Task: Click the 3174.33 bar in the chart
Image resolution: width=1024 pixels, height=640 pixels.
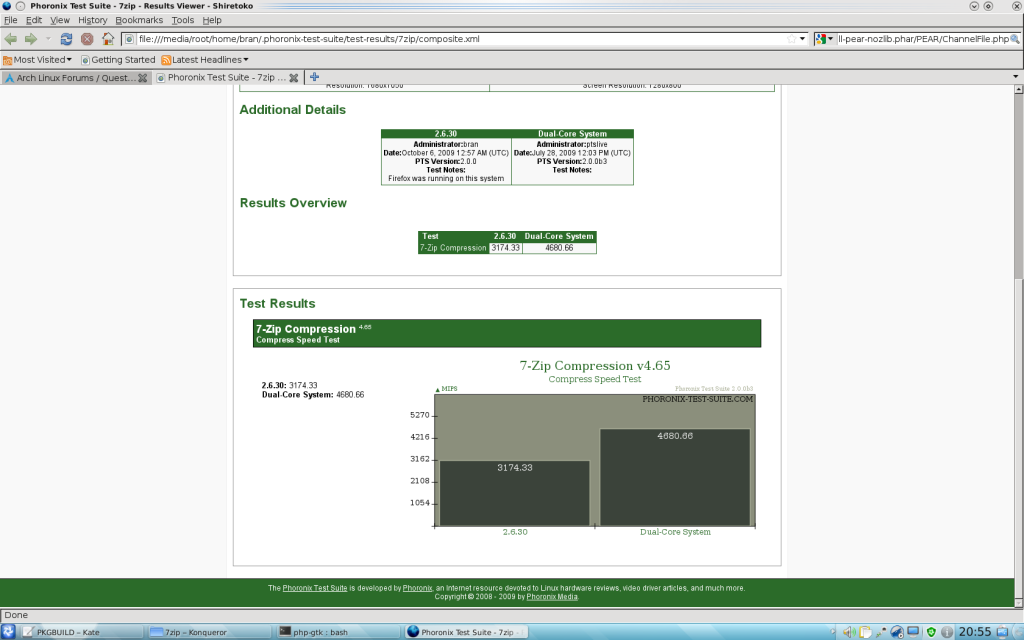Action: pos(515,493)
